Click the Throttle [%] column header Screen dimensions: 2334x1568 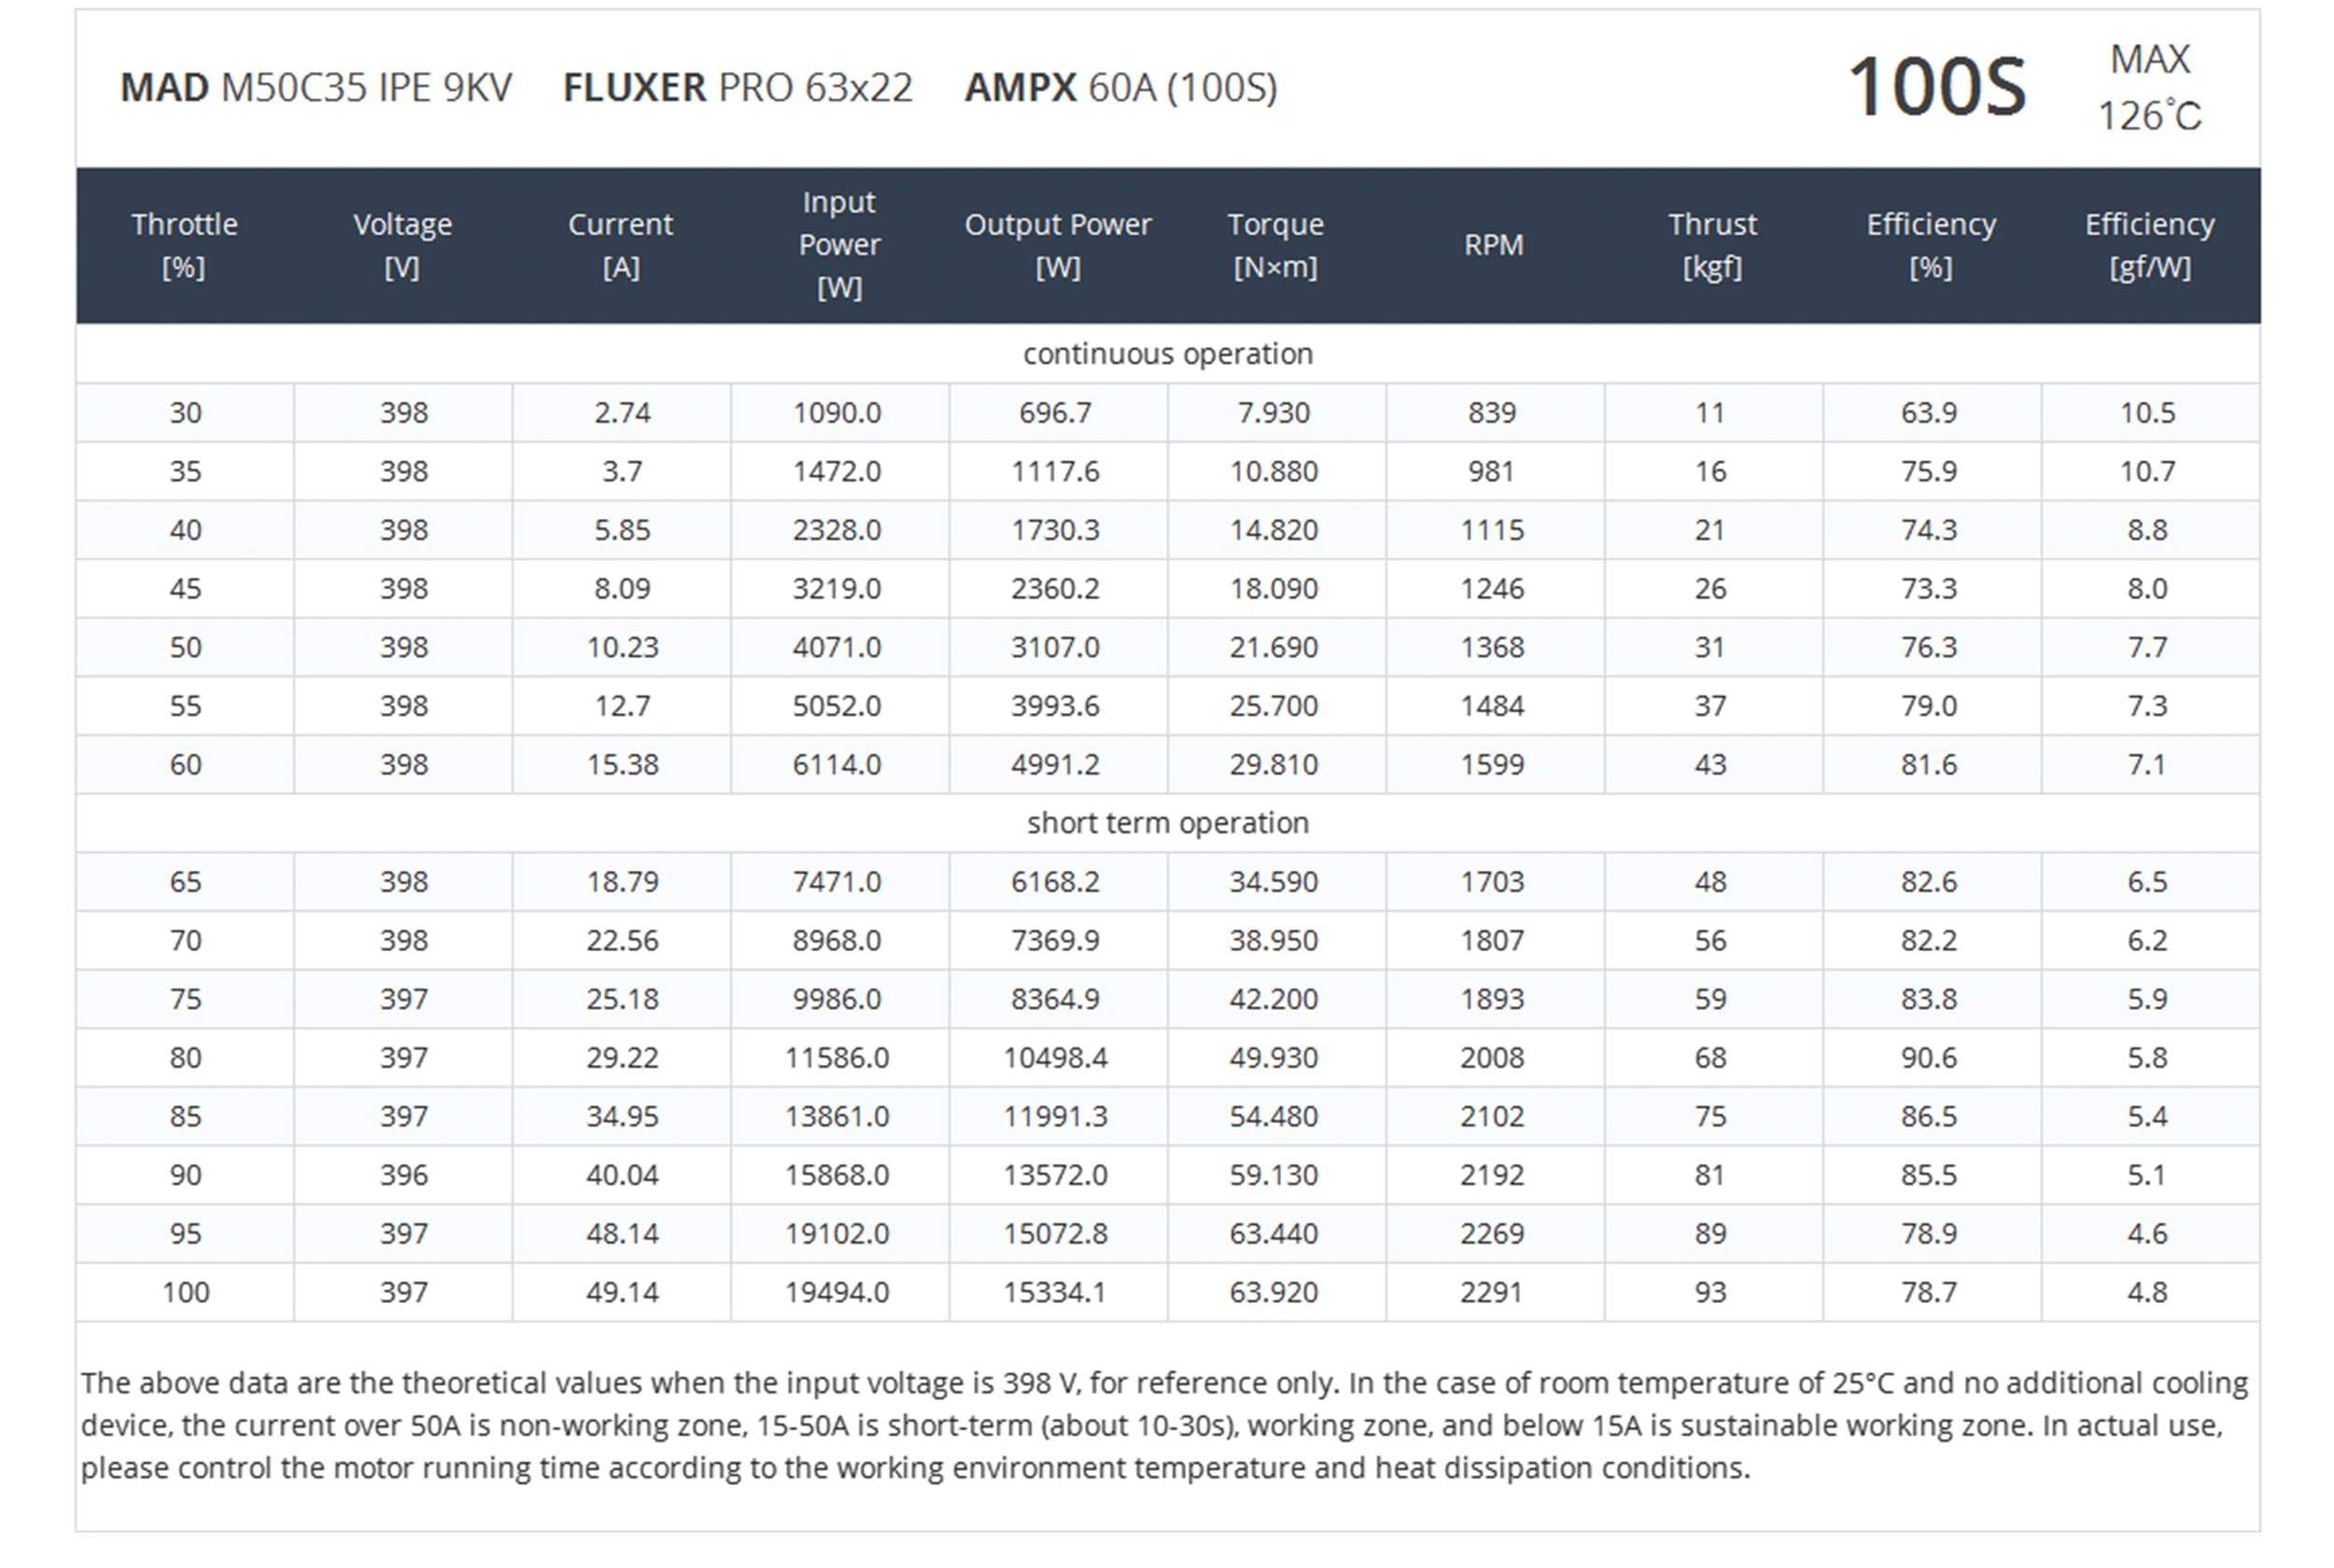point(184,245)
